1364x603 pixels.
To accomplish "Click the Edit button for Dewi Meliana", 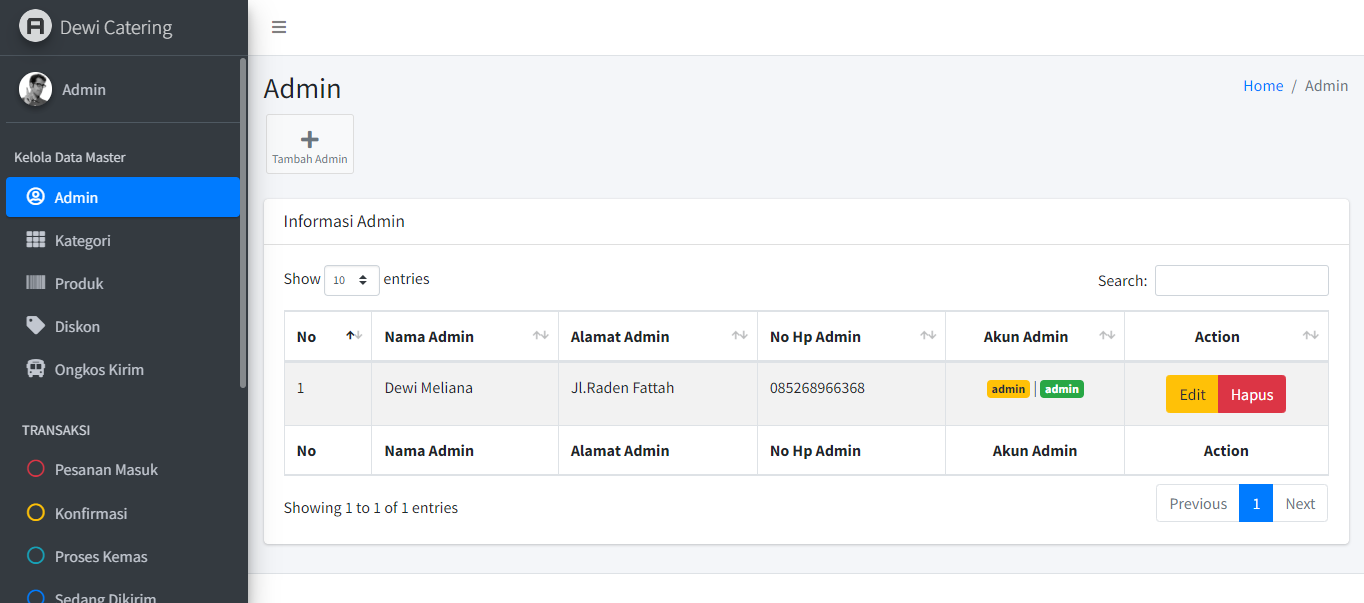I will coord(1192,394).
